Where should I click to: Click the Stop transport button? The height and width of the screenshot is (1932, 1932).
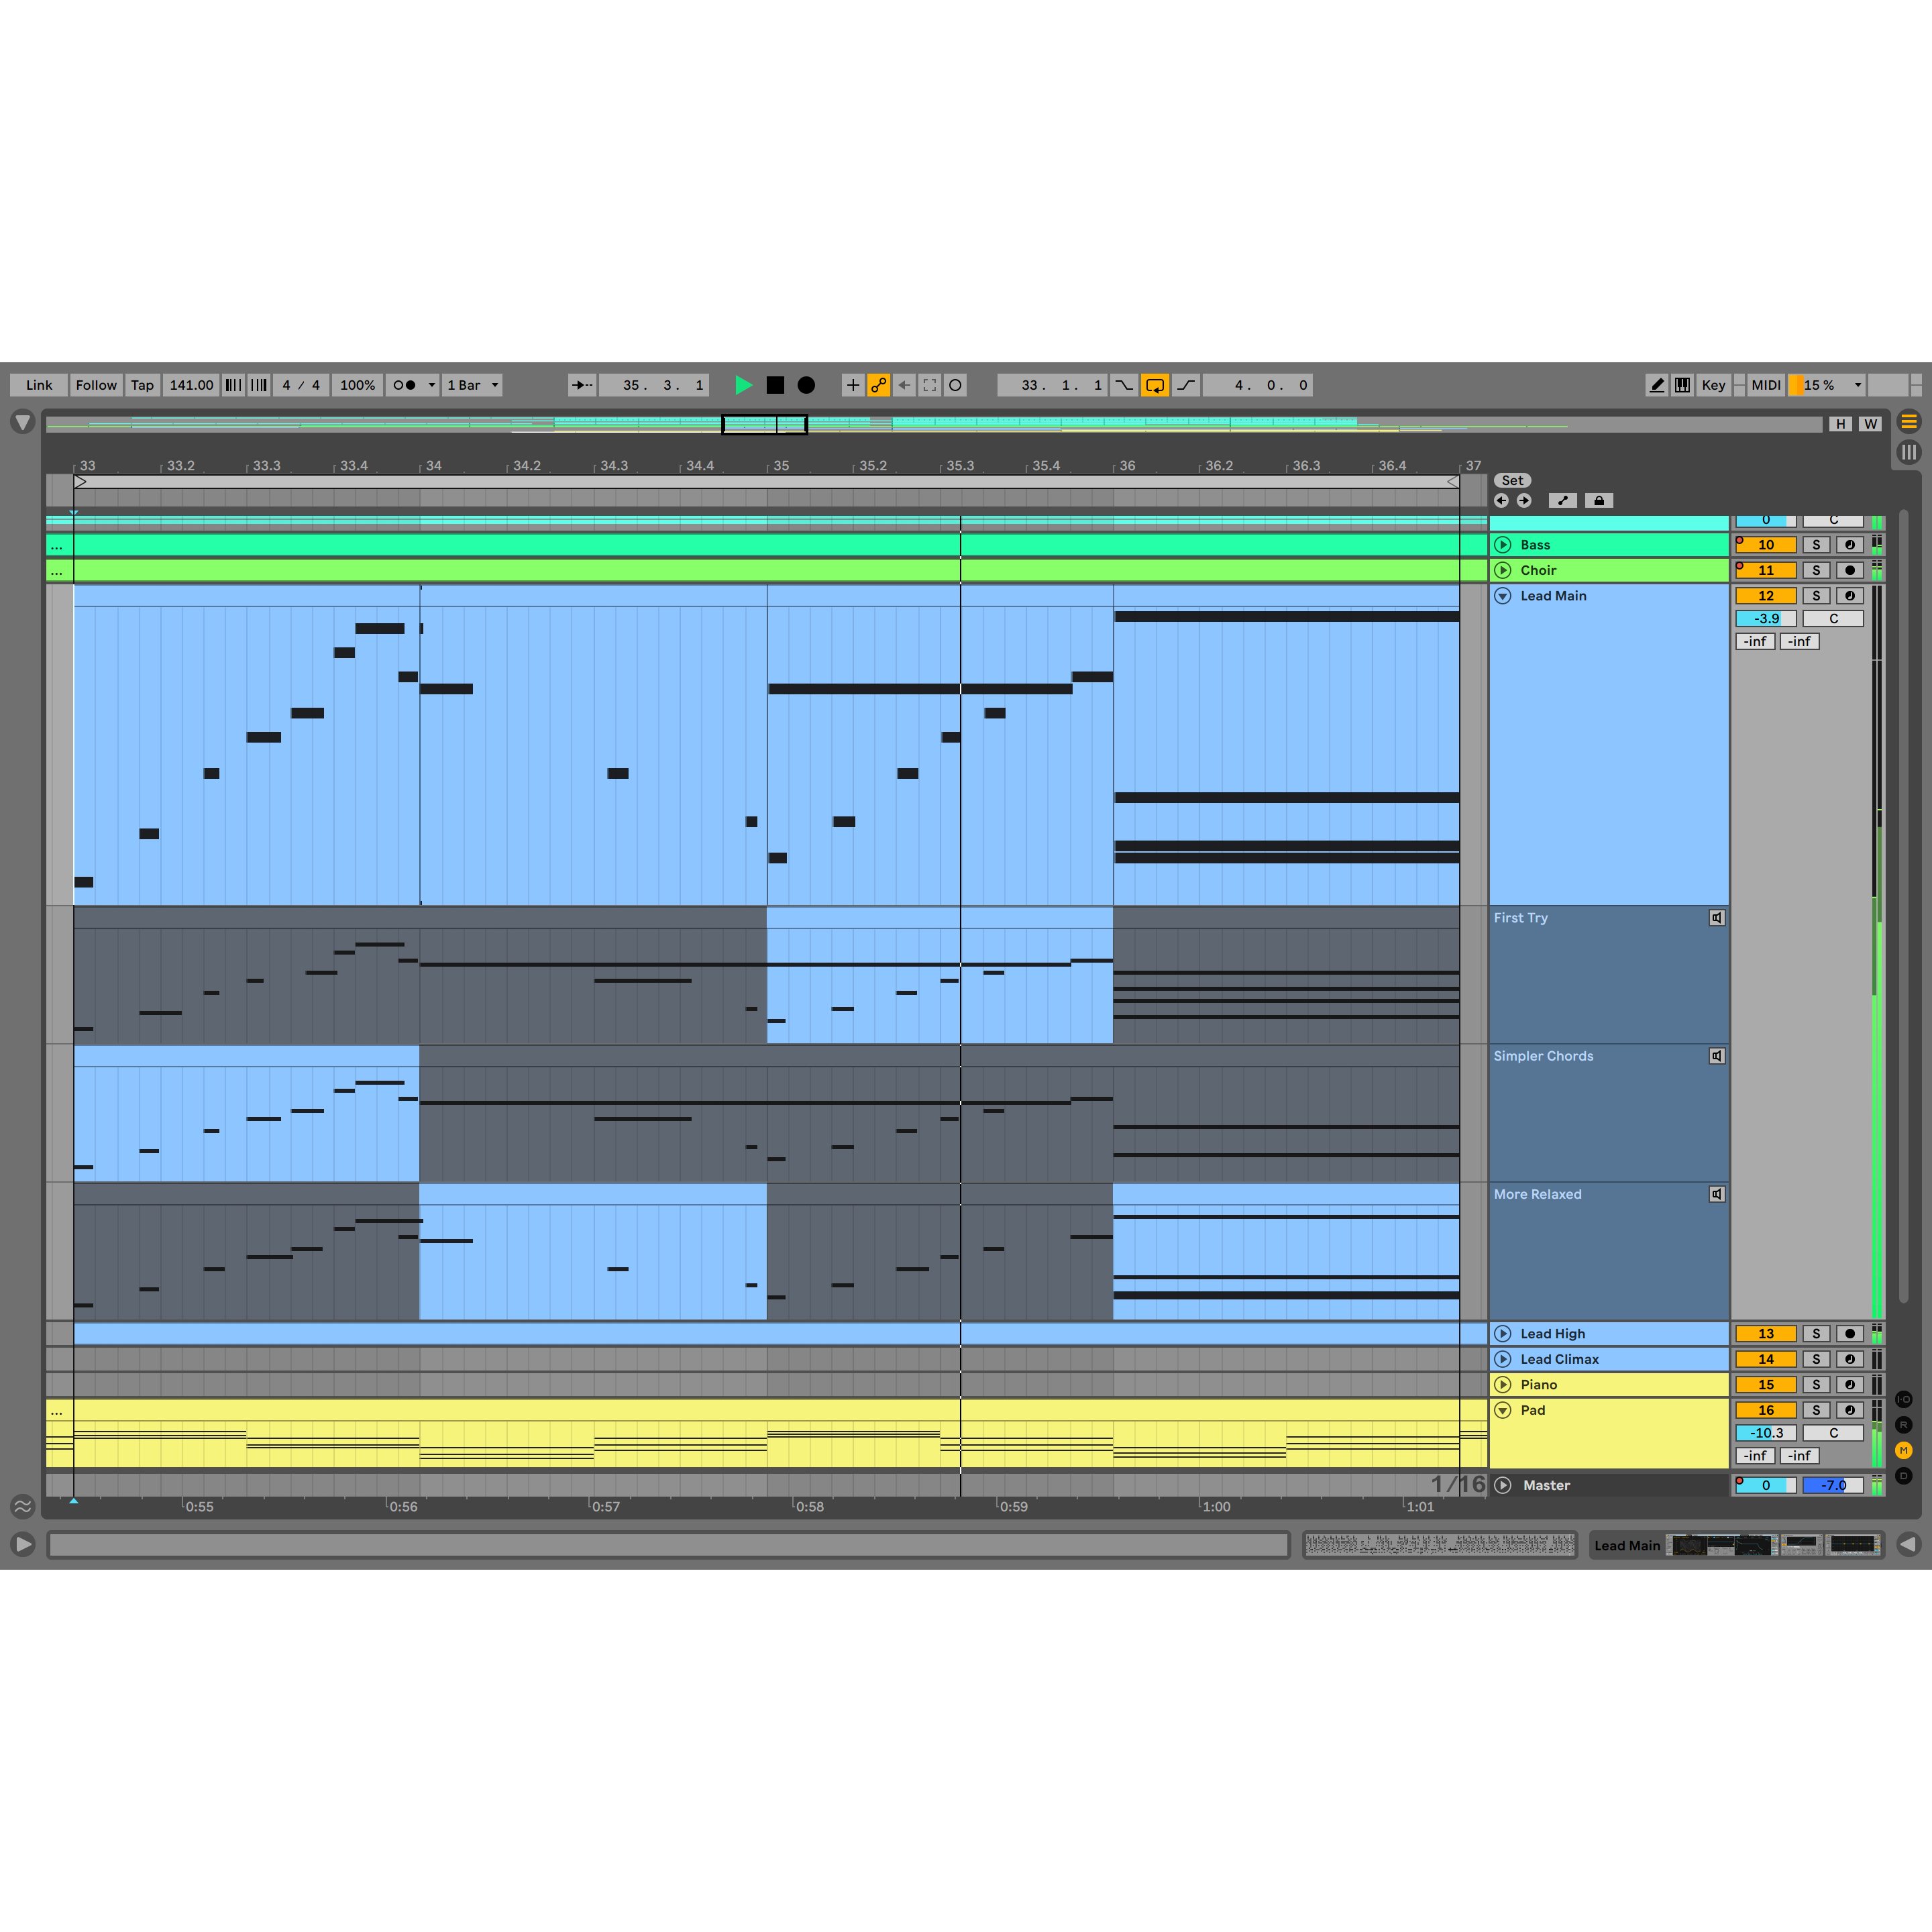[775, 385]
